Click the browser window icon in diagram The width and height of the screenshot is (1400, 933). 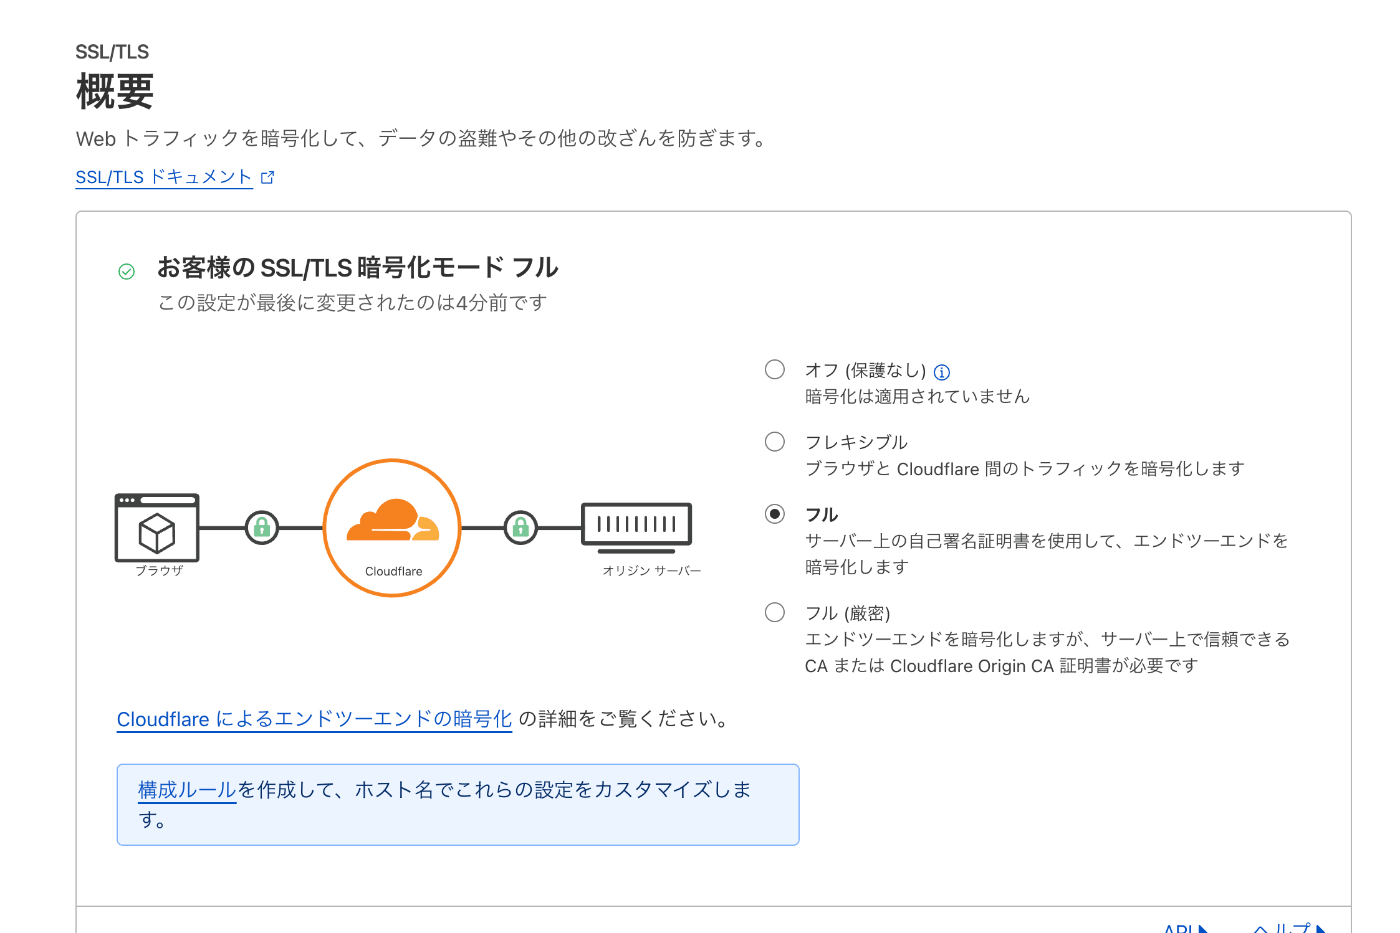pyautogui.click(x=157, y=527)
